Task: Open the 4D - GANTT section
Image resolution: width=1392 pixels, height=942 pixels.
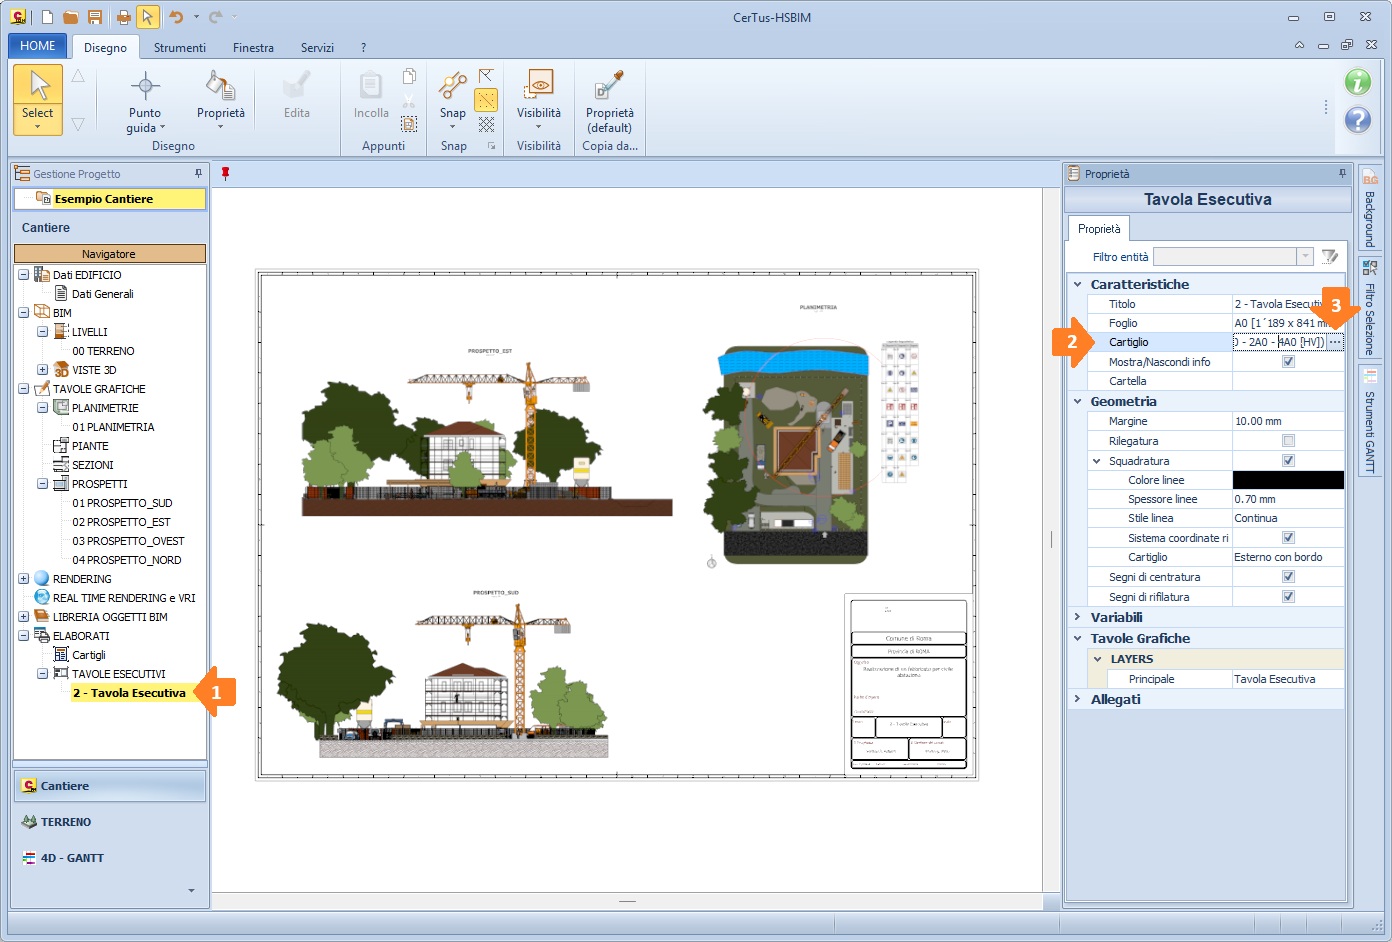Action: pos(72,858)
